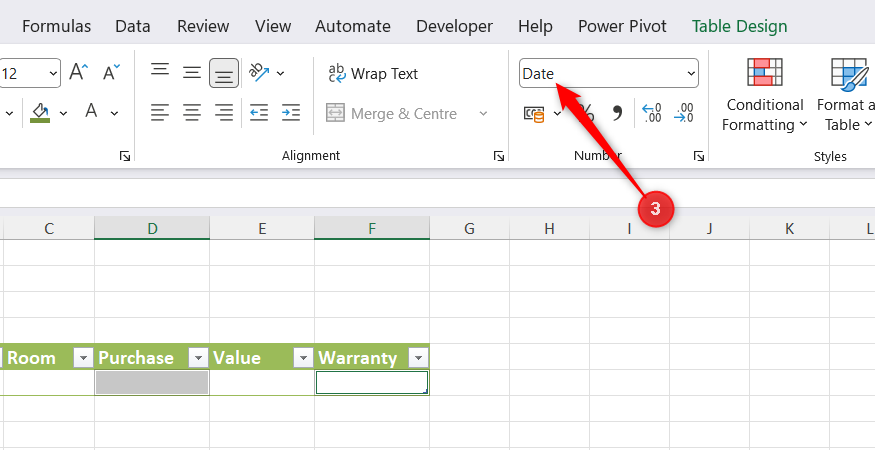The height and width of the screenshot is (450, 875).
Task: Toggle Wrap Text
Action: tap(373, 74)
